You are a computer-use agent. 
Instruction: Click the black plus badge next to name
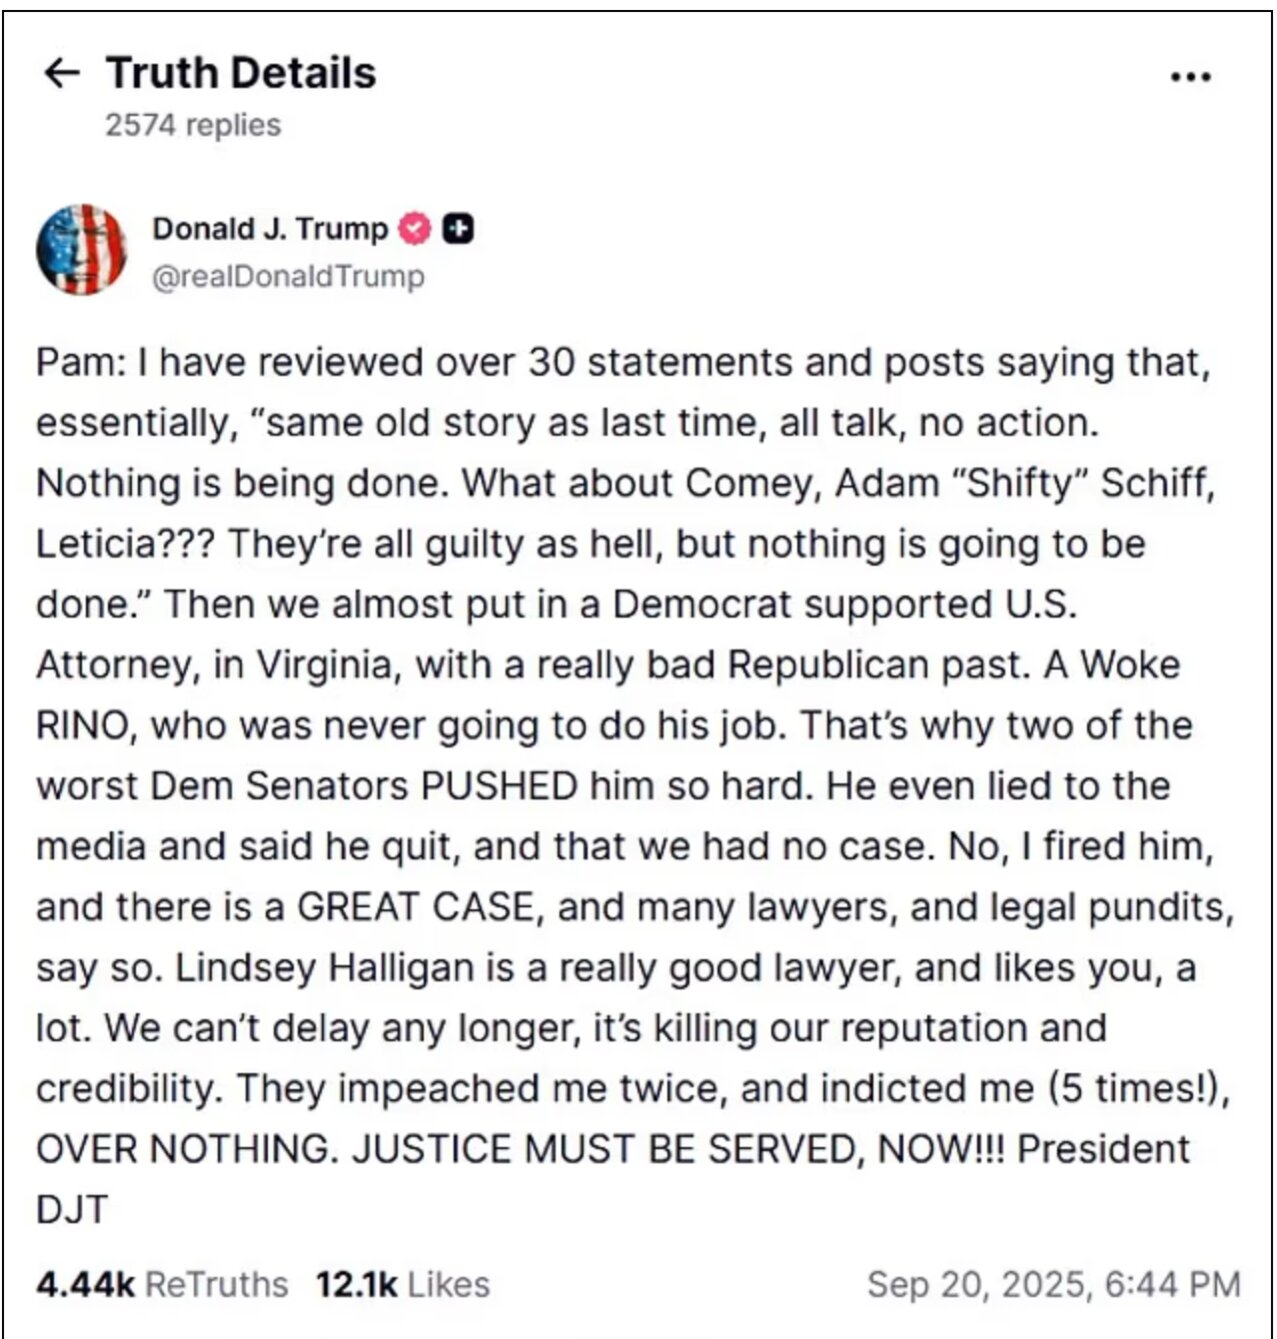tap(458, 229)
